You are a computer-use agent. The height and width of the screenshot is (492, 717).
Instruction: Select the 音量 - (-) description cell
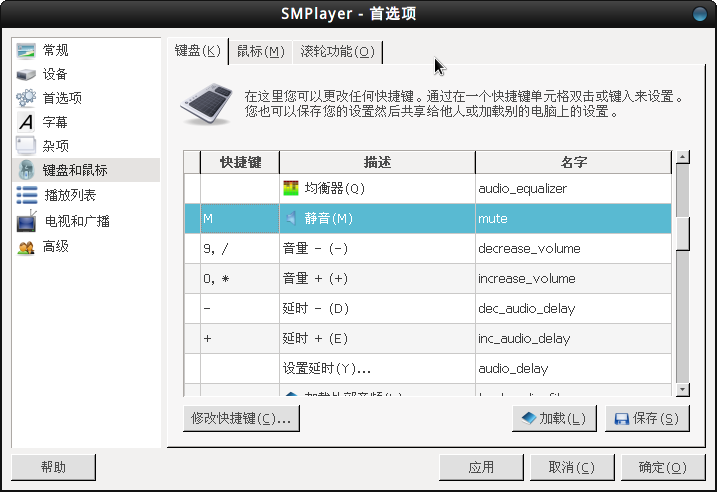(377, 249)
